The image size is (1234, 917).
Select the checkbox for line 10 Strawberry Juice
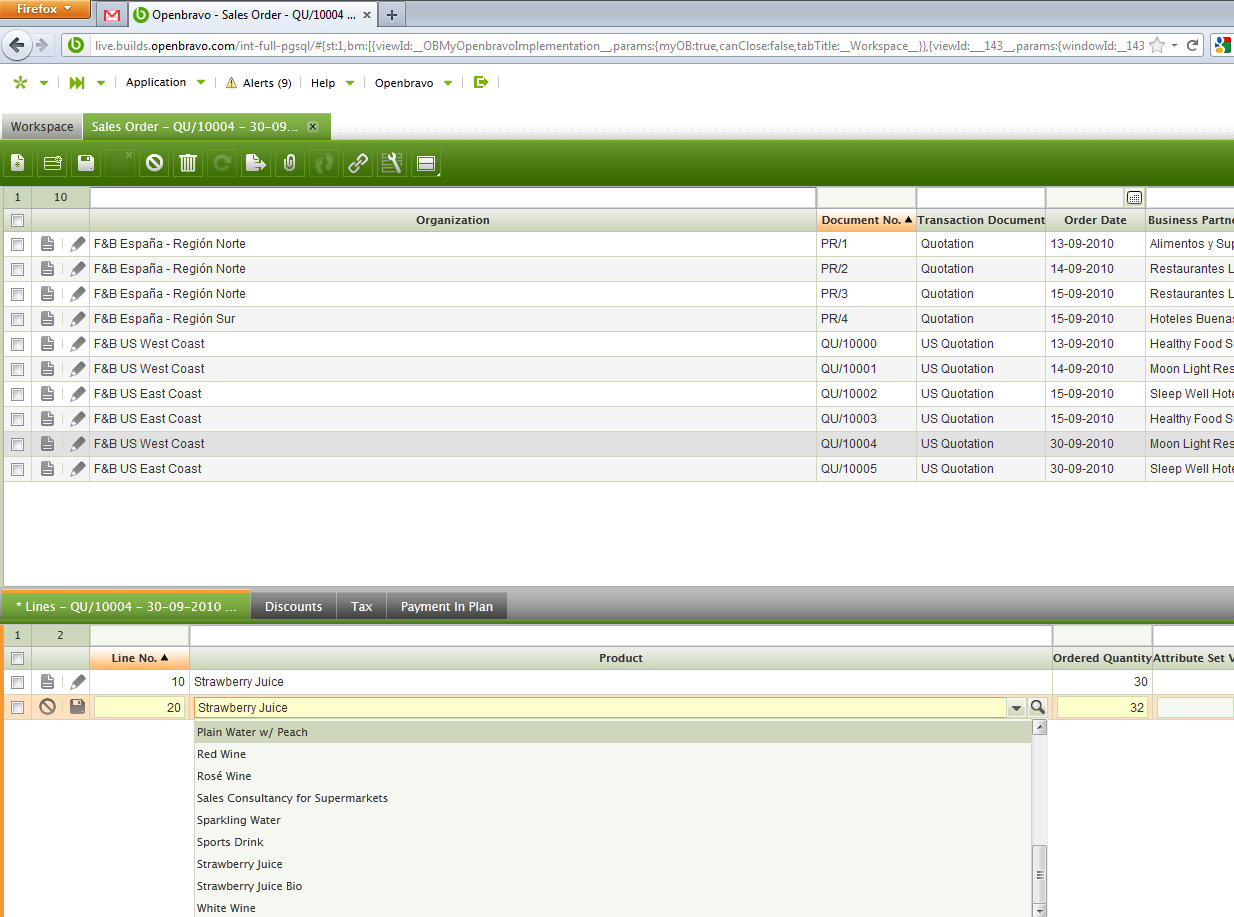tap(17, 682)
